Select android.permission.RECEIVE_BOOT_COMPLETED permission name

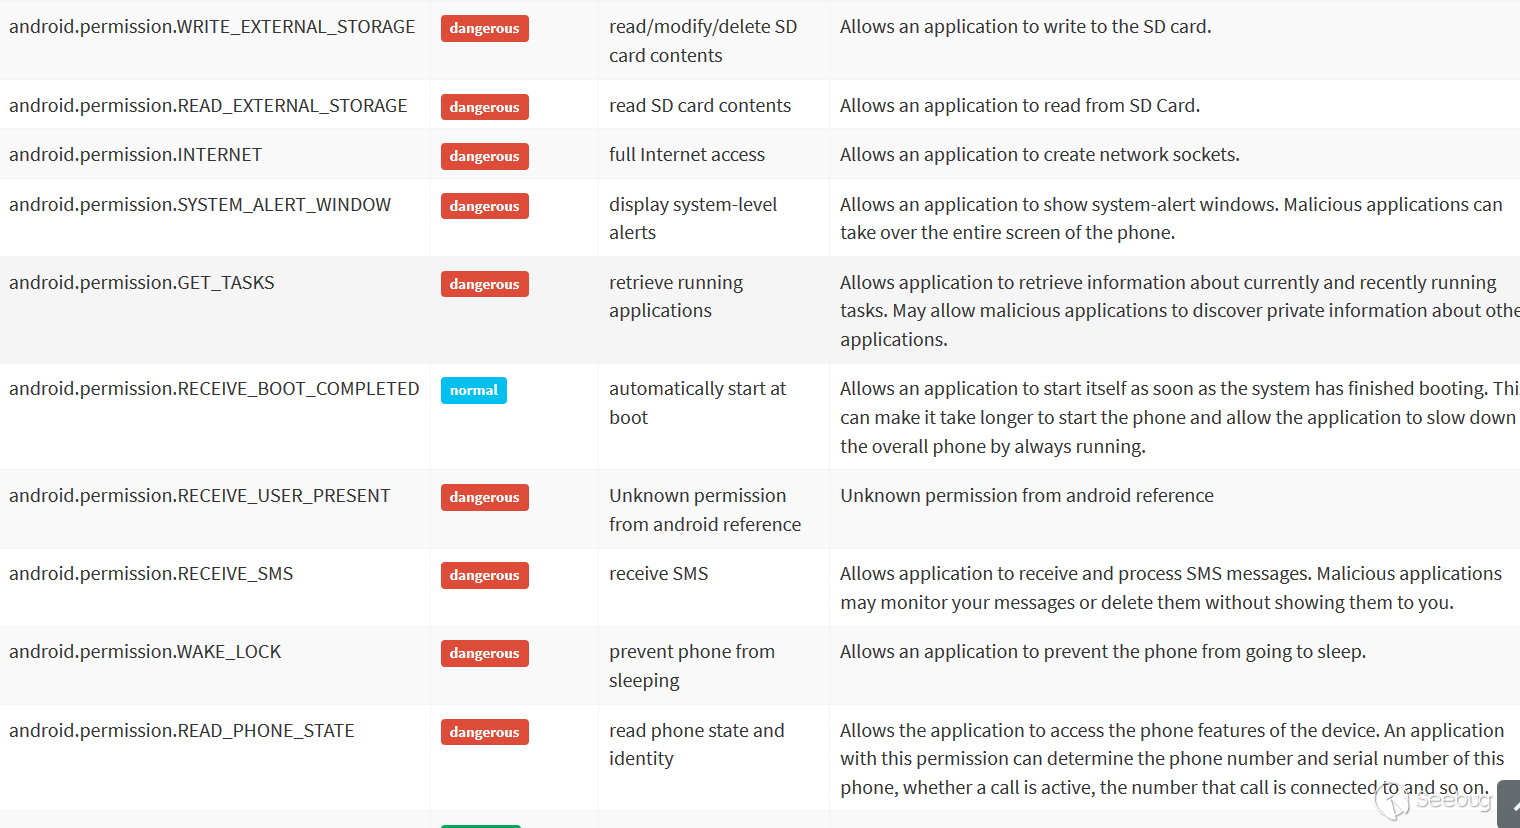[214, 389]
